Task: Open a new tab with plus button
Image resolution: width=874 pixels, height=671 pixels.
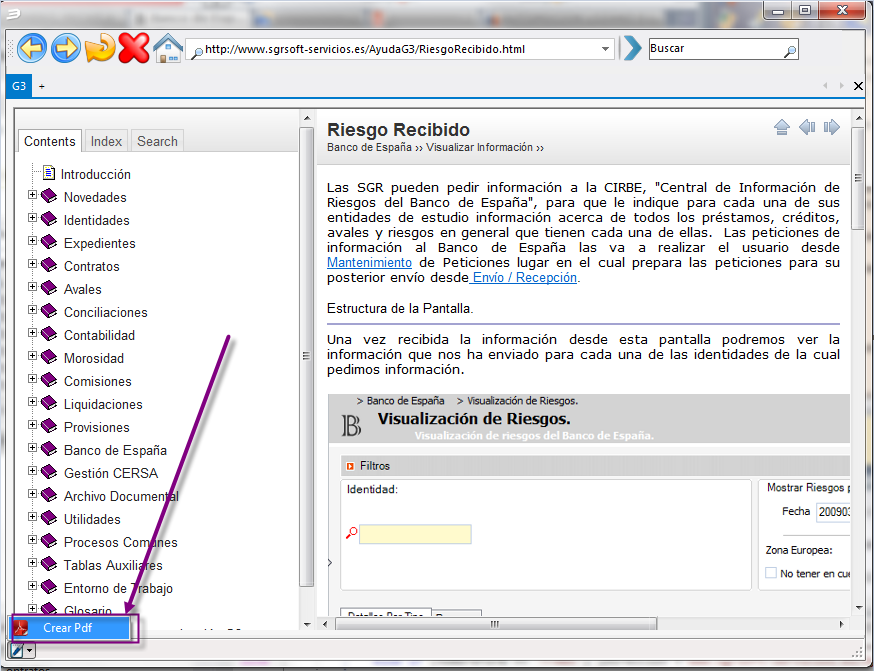Action: coord(42,86)
